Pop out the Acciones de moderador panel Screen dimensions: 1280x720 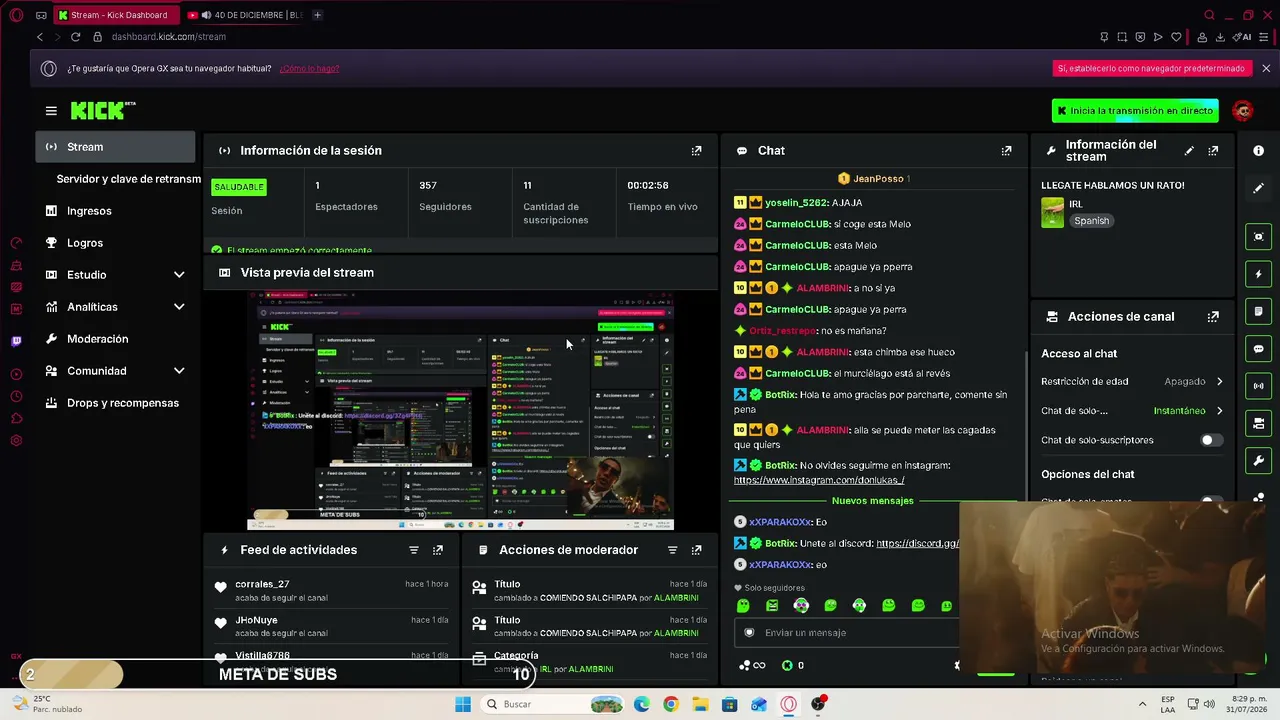pyautogui.click(x=697, y=550)
